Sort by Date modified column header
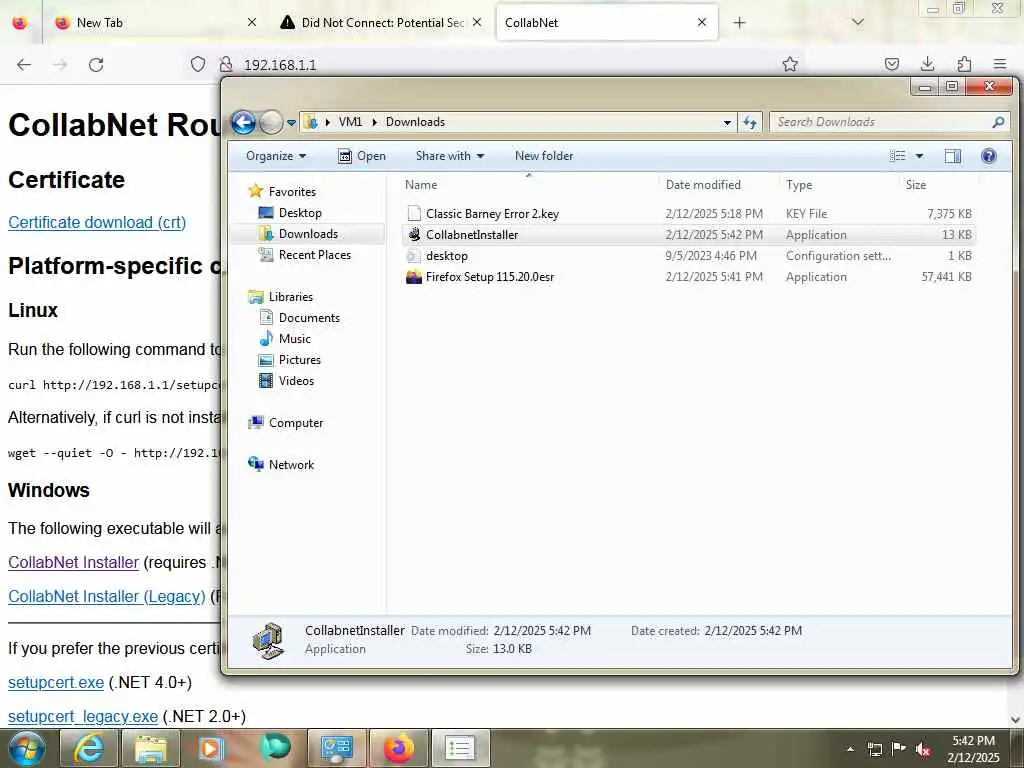This screenshot has height=768, width=1024. click(x=718, y=185)
